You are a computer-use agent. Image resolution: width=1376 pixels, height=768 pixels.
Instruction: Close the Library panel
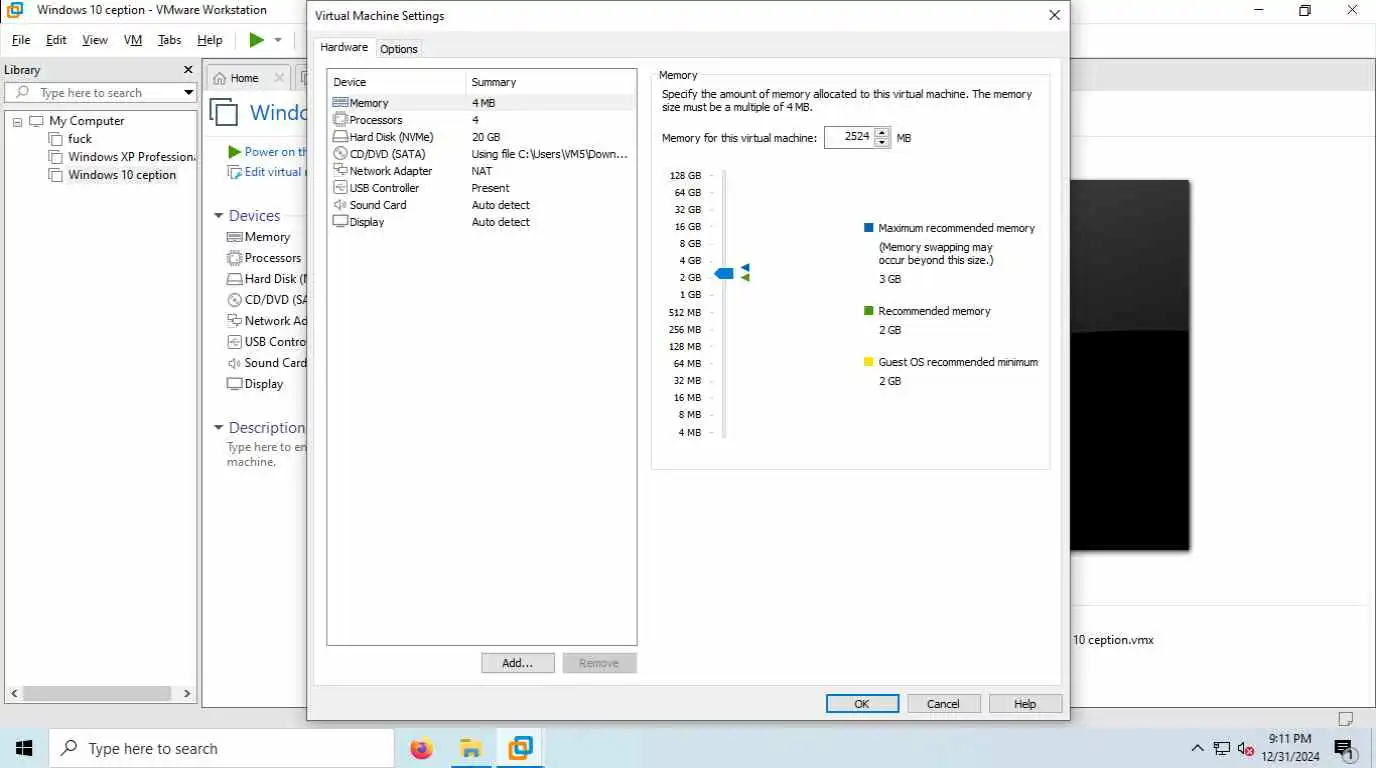tap(187, 70)
